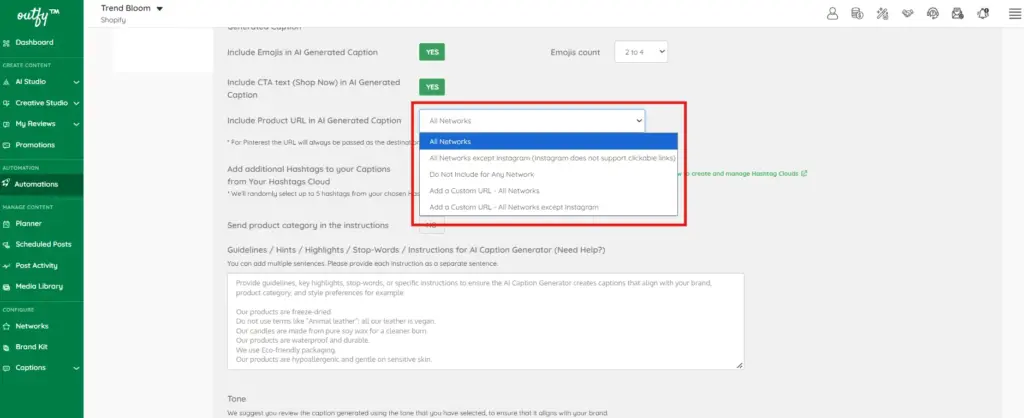Select Do Not Include for Any Network
This screenshot has width=1024, height=418.
pos(549,174)
